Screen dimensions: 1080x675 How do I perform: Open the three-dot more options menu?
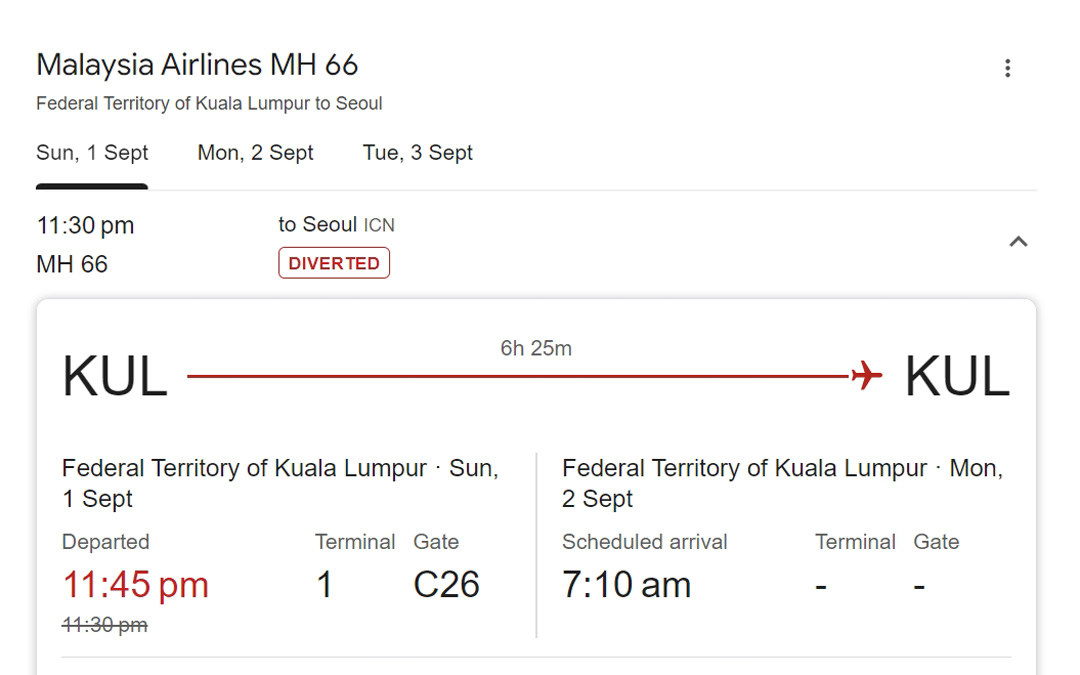[x=1007, y=68]
